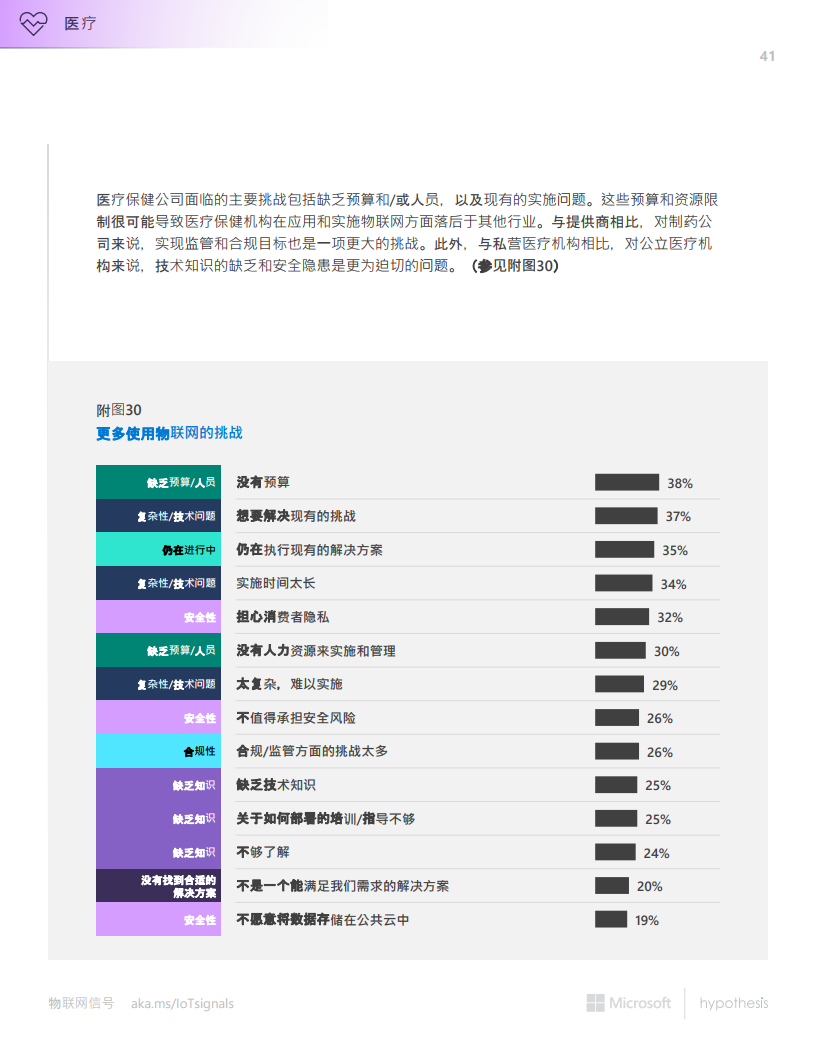Screen dimensions: 816x1056
Task: Select the row label 想要解决现有的挑战
Action: (296, 516)
